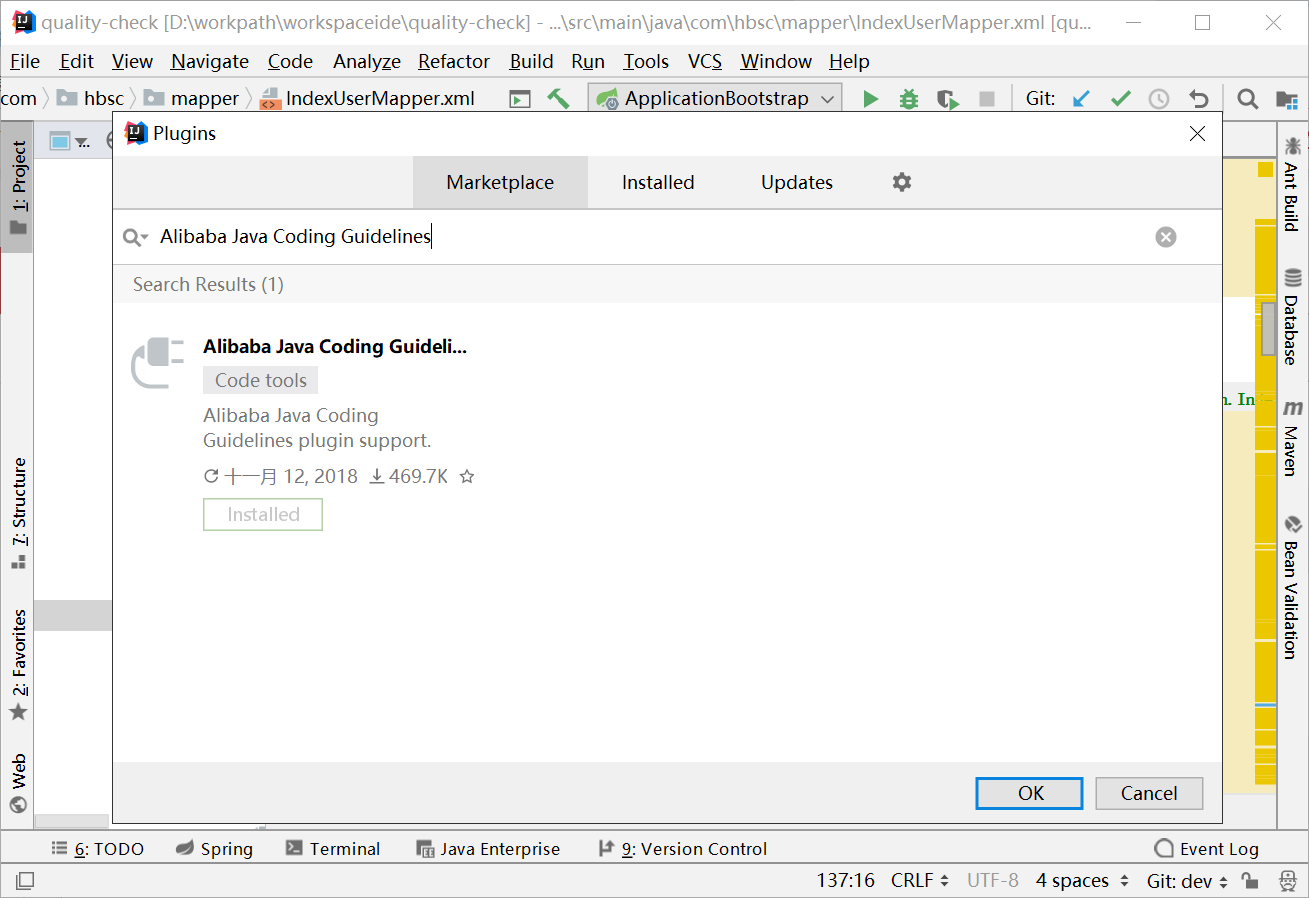Change indent setting 4 spaces
The height and width of the screenshot is (898, 1309).
click(x=1082, y=881)
